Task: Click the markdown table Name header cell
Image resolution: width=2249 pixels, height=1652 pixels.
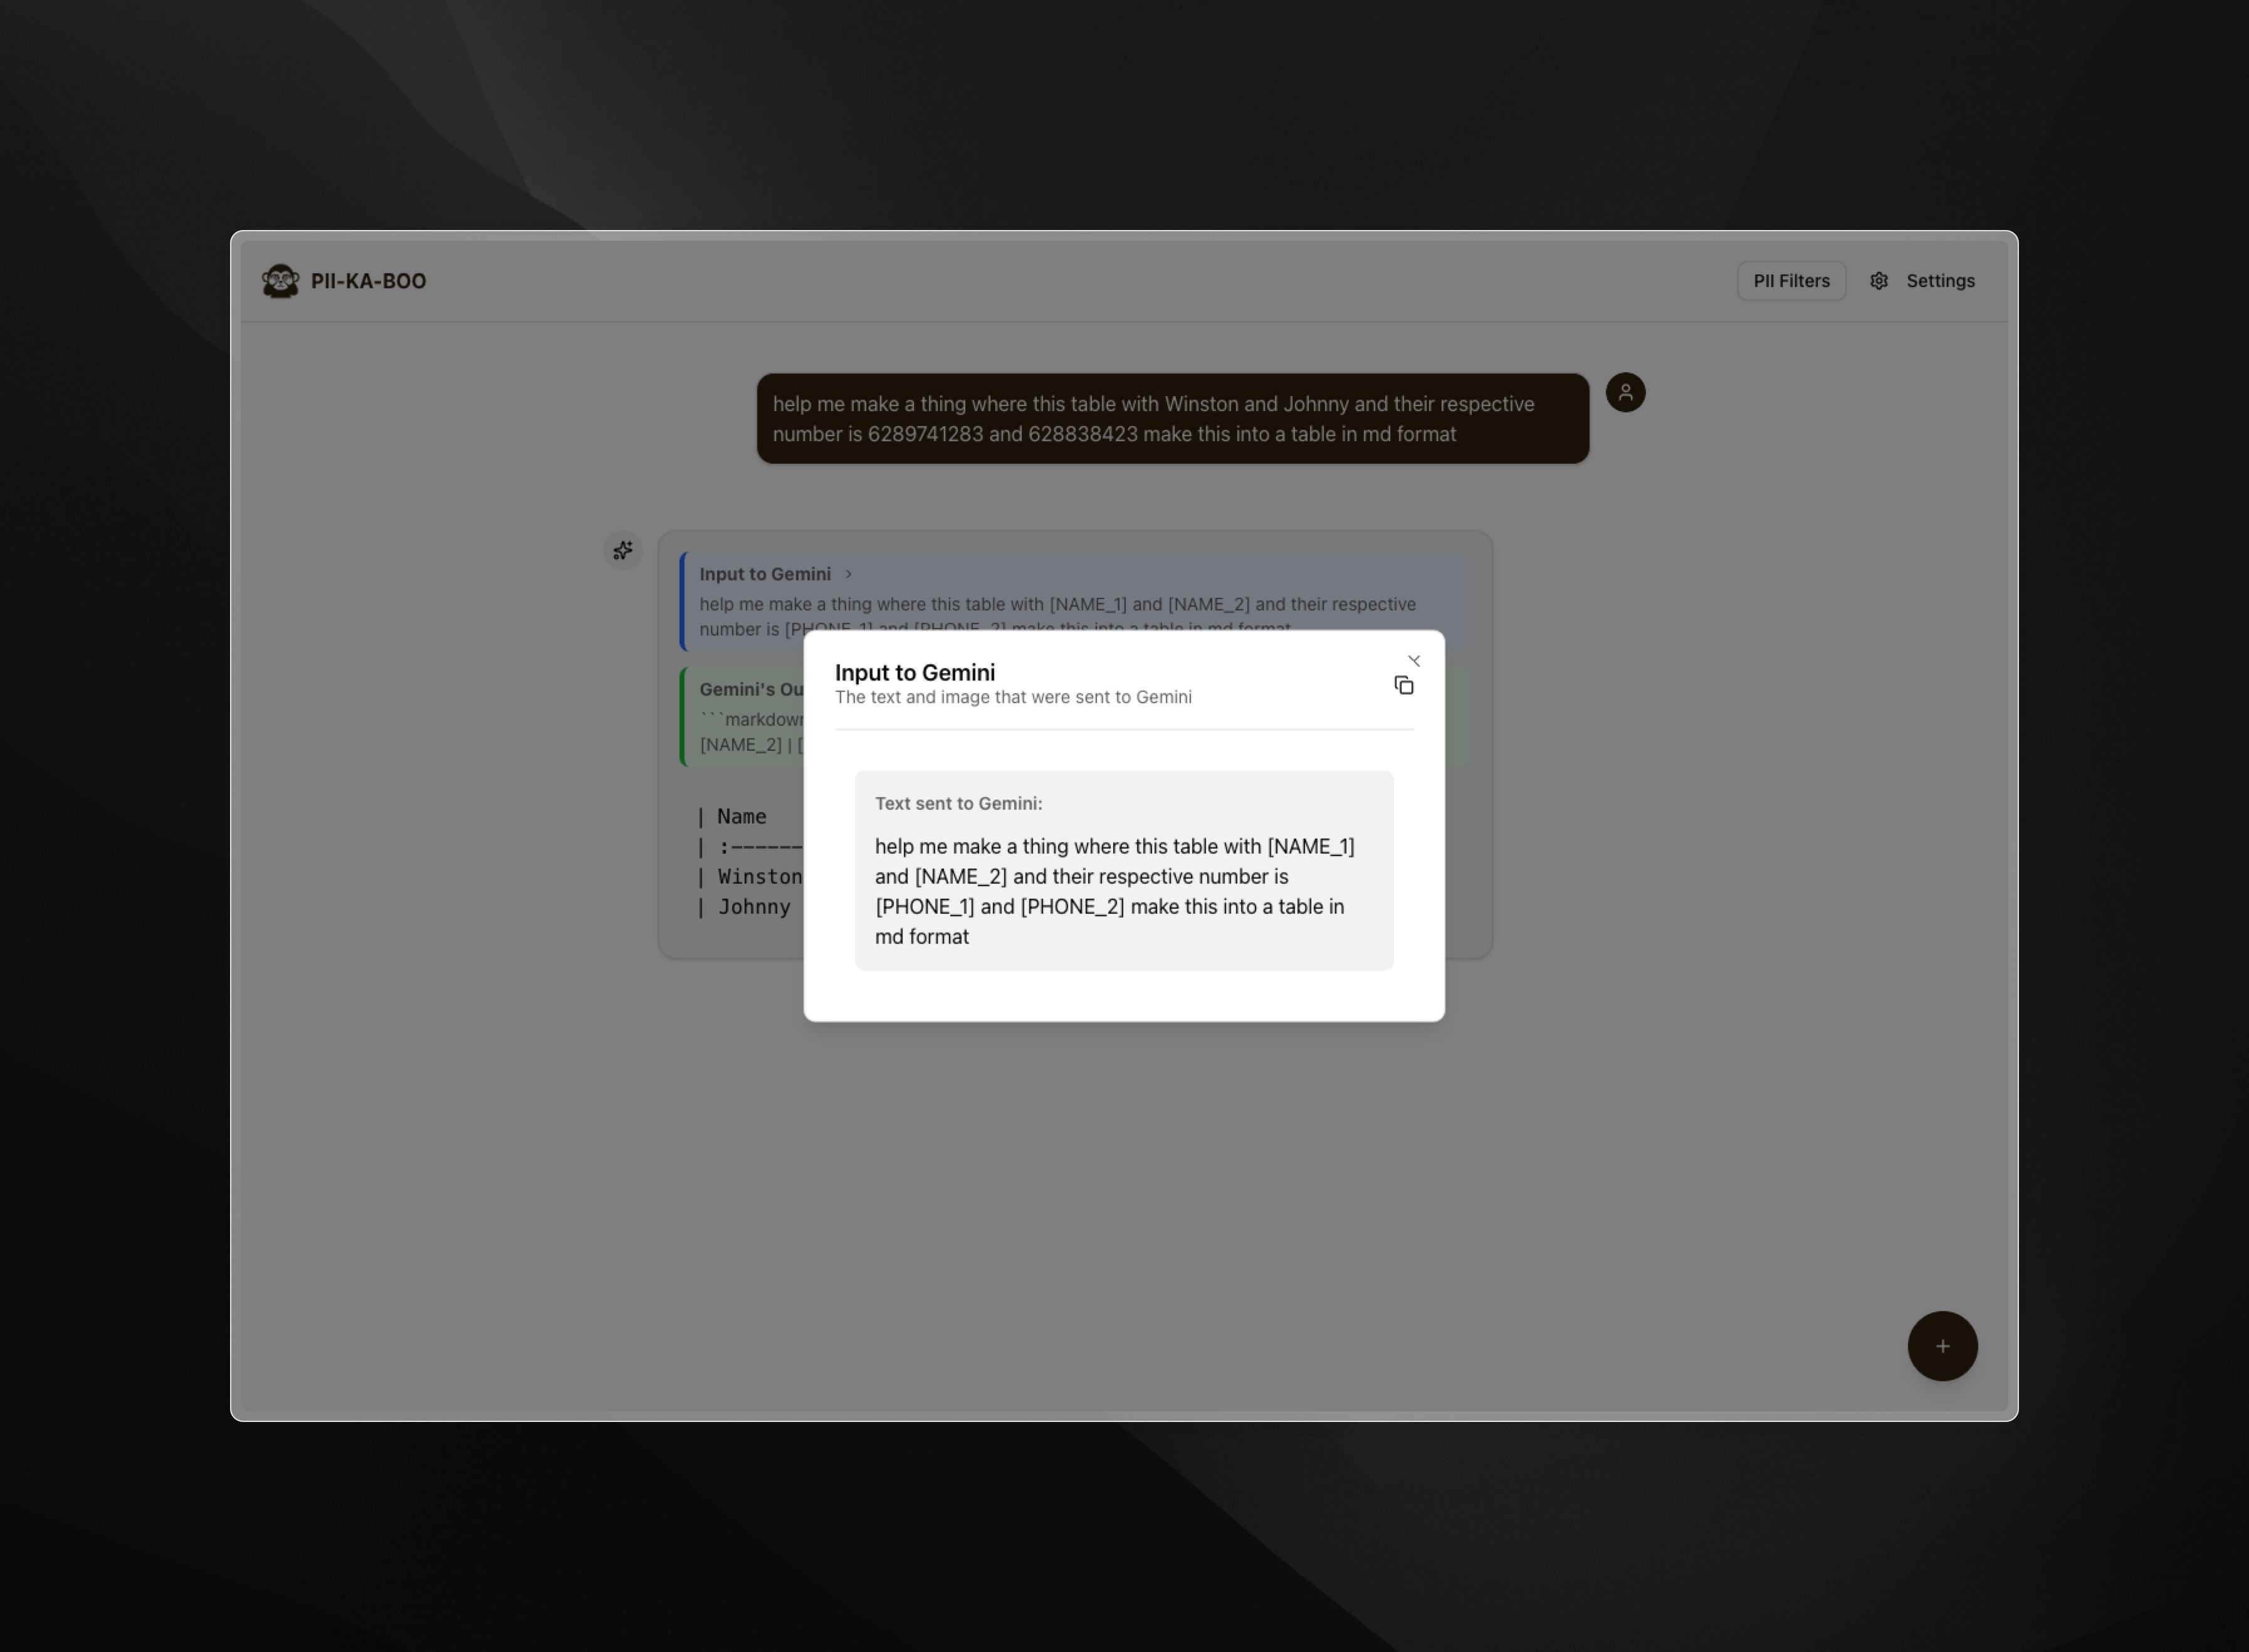Action: 741,817
